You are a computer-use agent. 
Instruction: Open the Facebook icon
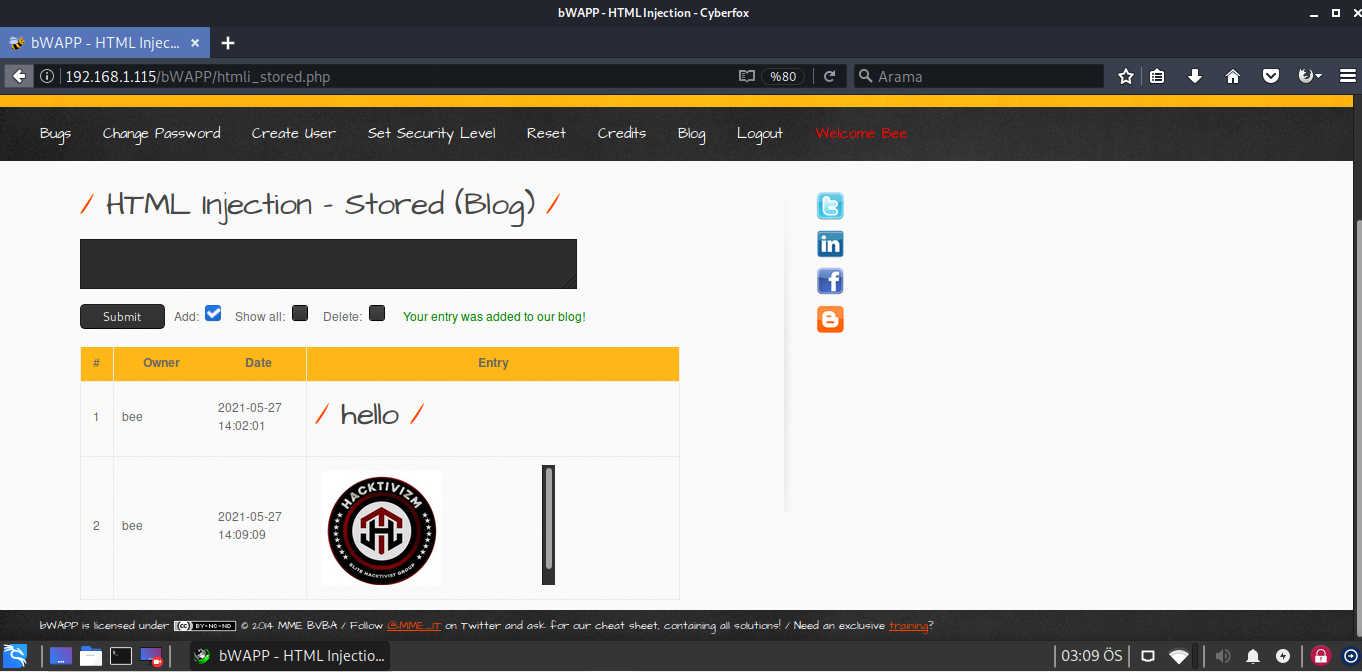830,281
